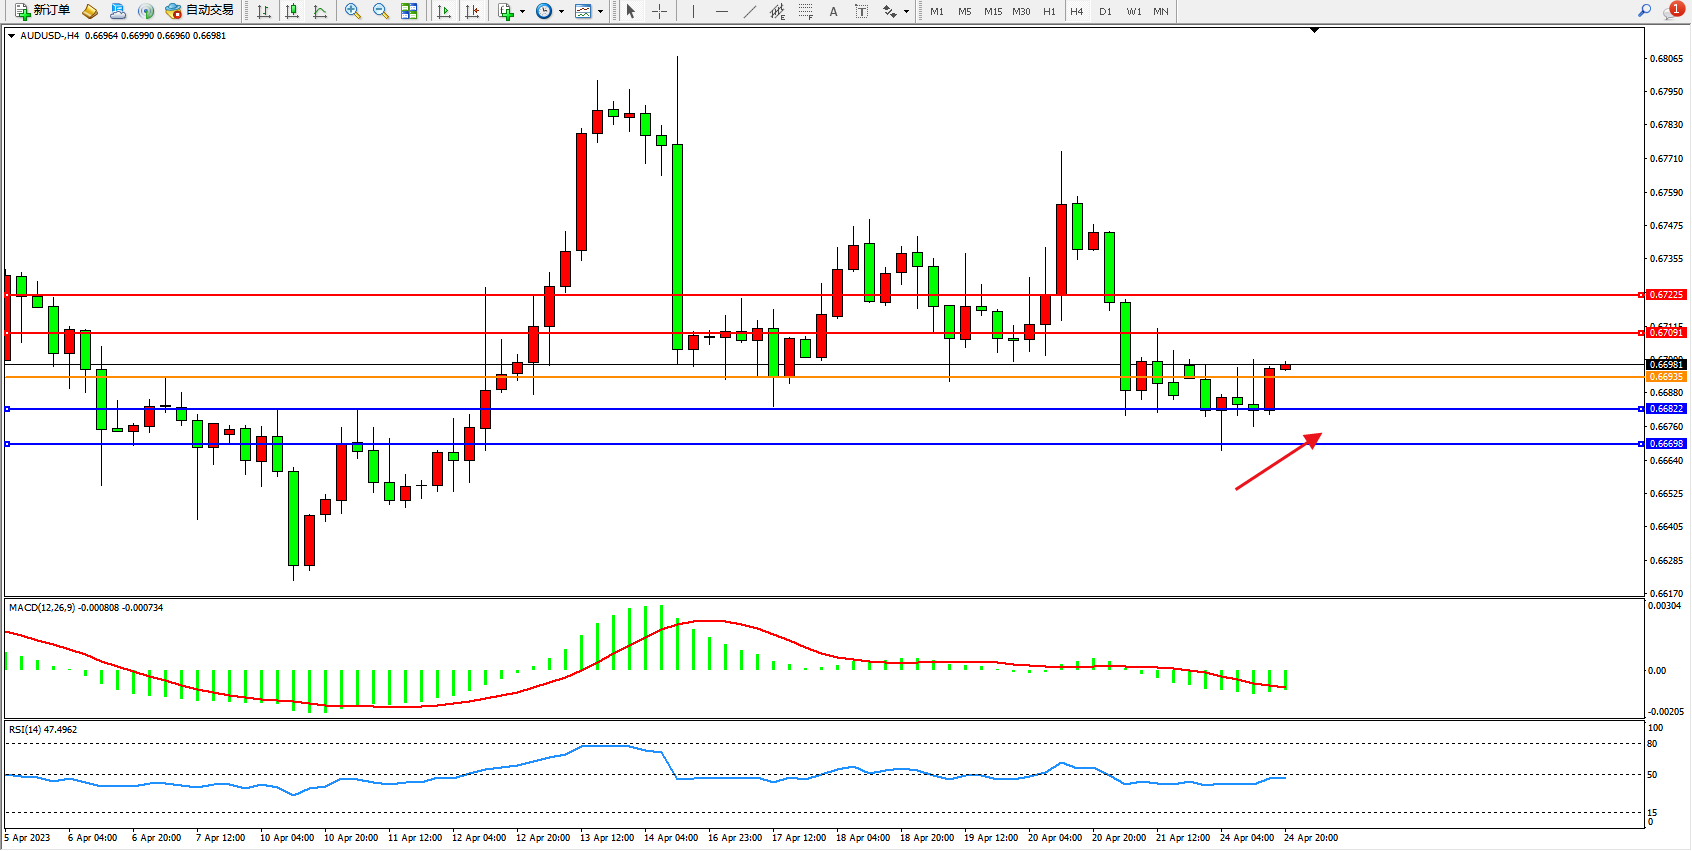Expand the chart templates dropdown arrow
Screen dimensions: 1692x851
[600, 12]
